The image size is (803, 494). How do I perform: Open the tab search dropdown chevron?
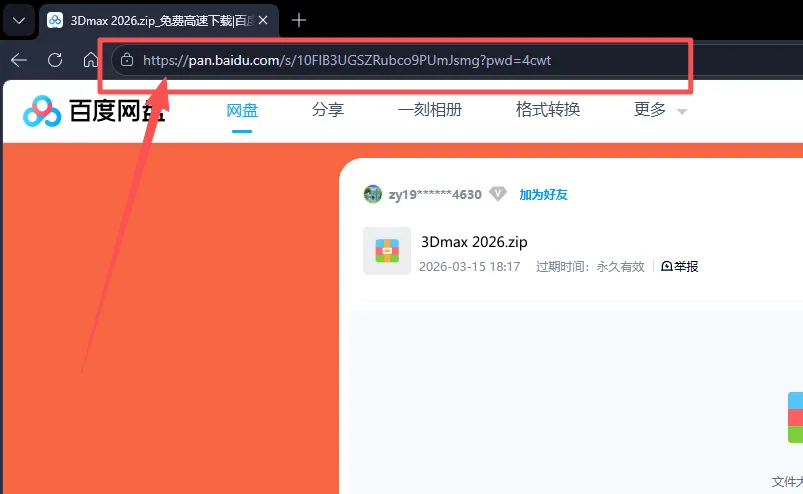(19, 21)
